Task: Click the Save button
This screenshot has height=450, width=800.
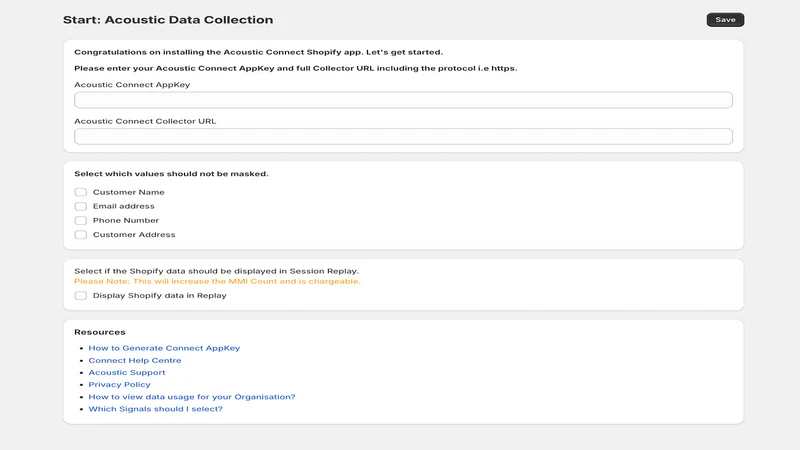Action: [x=725, y=20]
